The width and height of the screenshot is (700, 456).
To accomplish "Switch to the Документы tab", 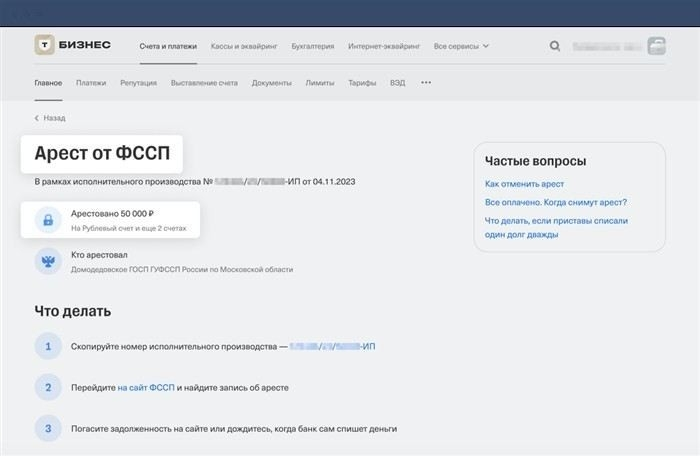I will coord(271,83).
